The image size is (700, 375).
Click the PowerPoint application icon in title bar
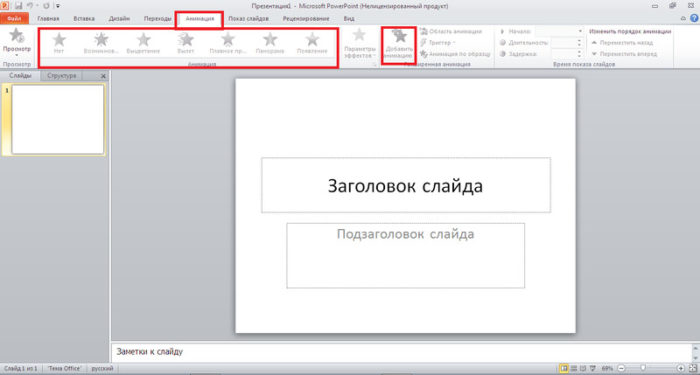pyautogui.click(x=5, y=6)
